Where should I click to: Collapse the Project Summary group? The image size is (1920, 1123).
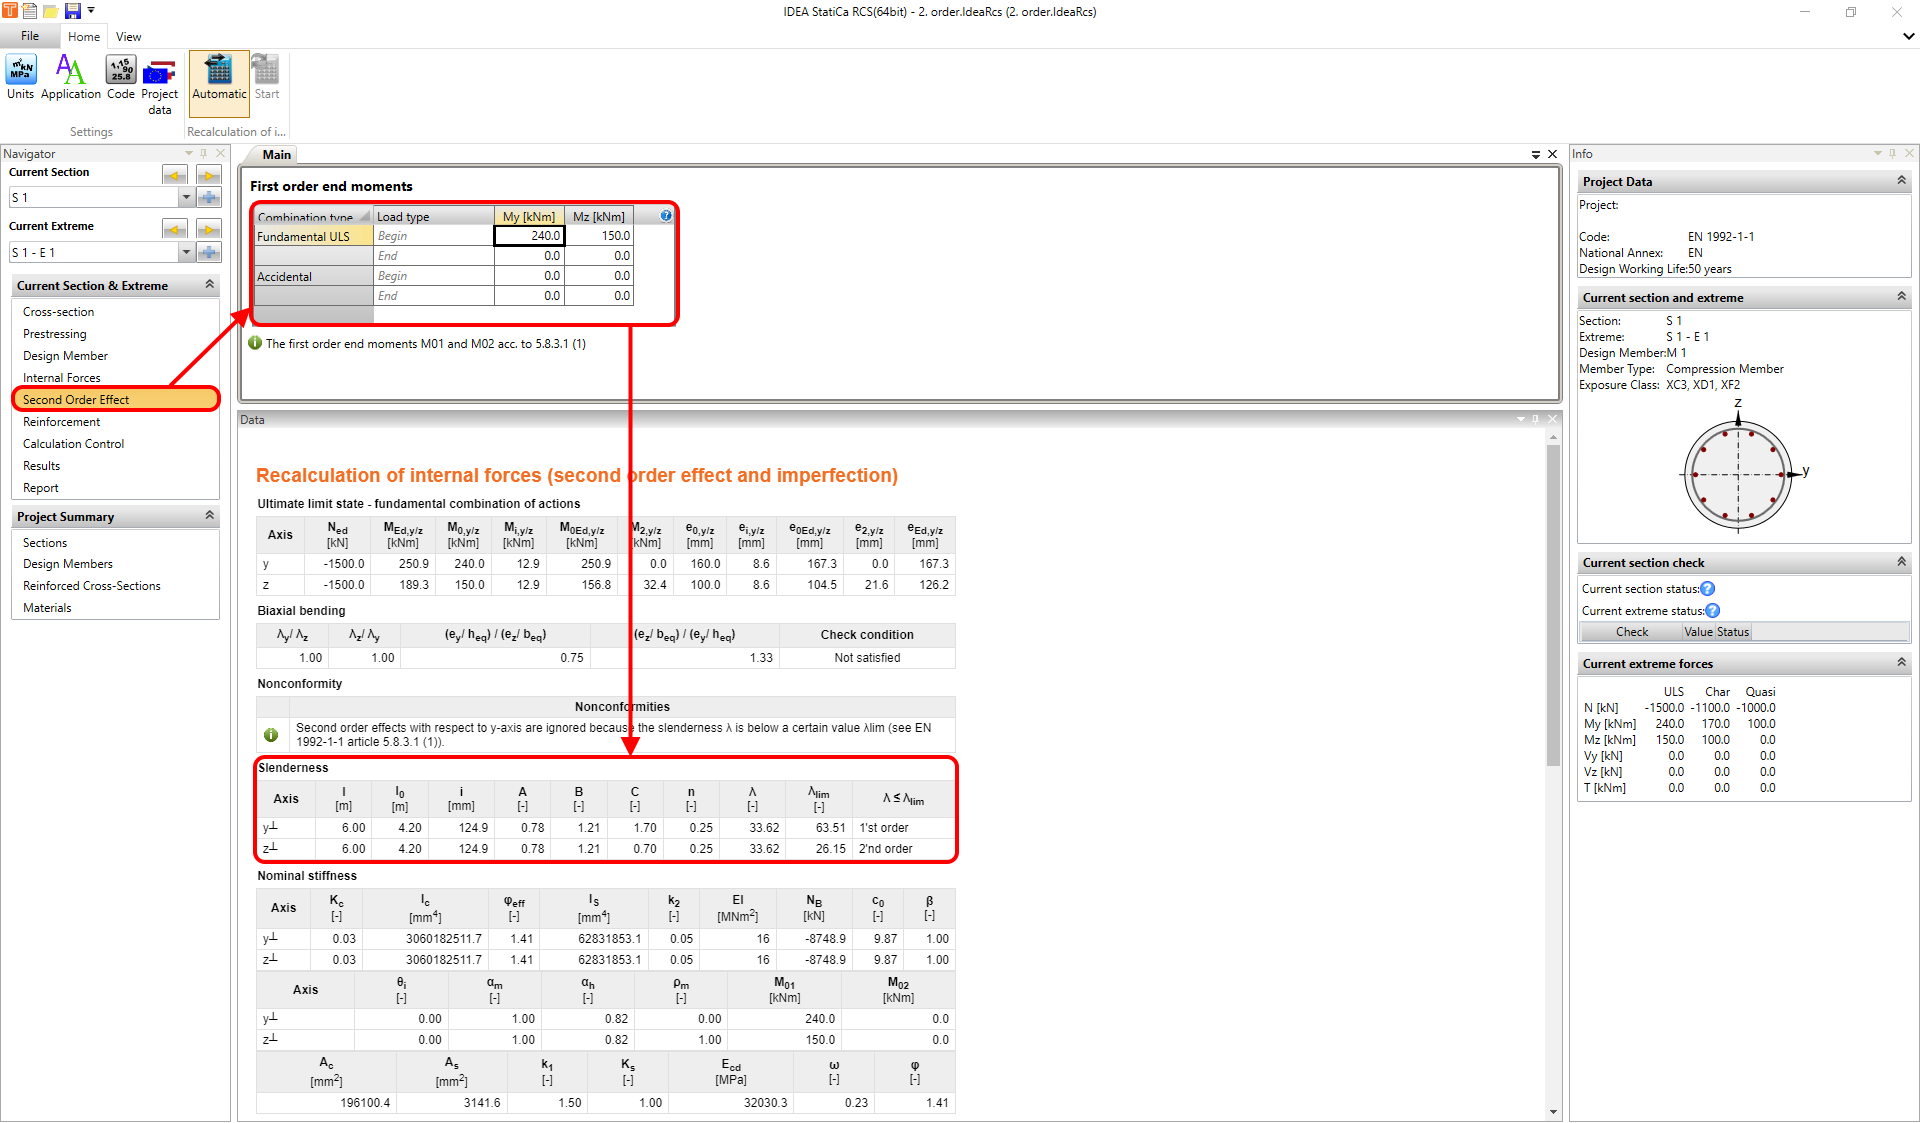[x=209, y=516]
